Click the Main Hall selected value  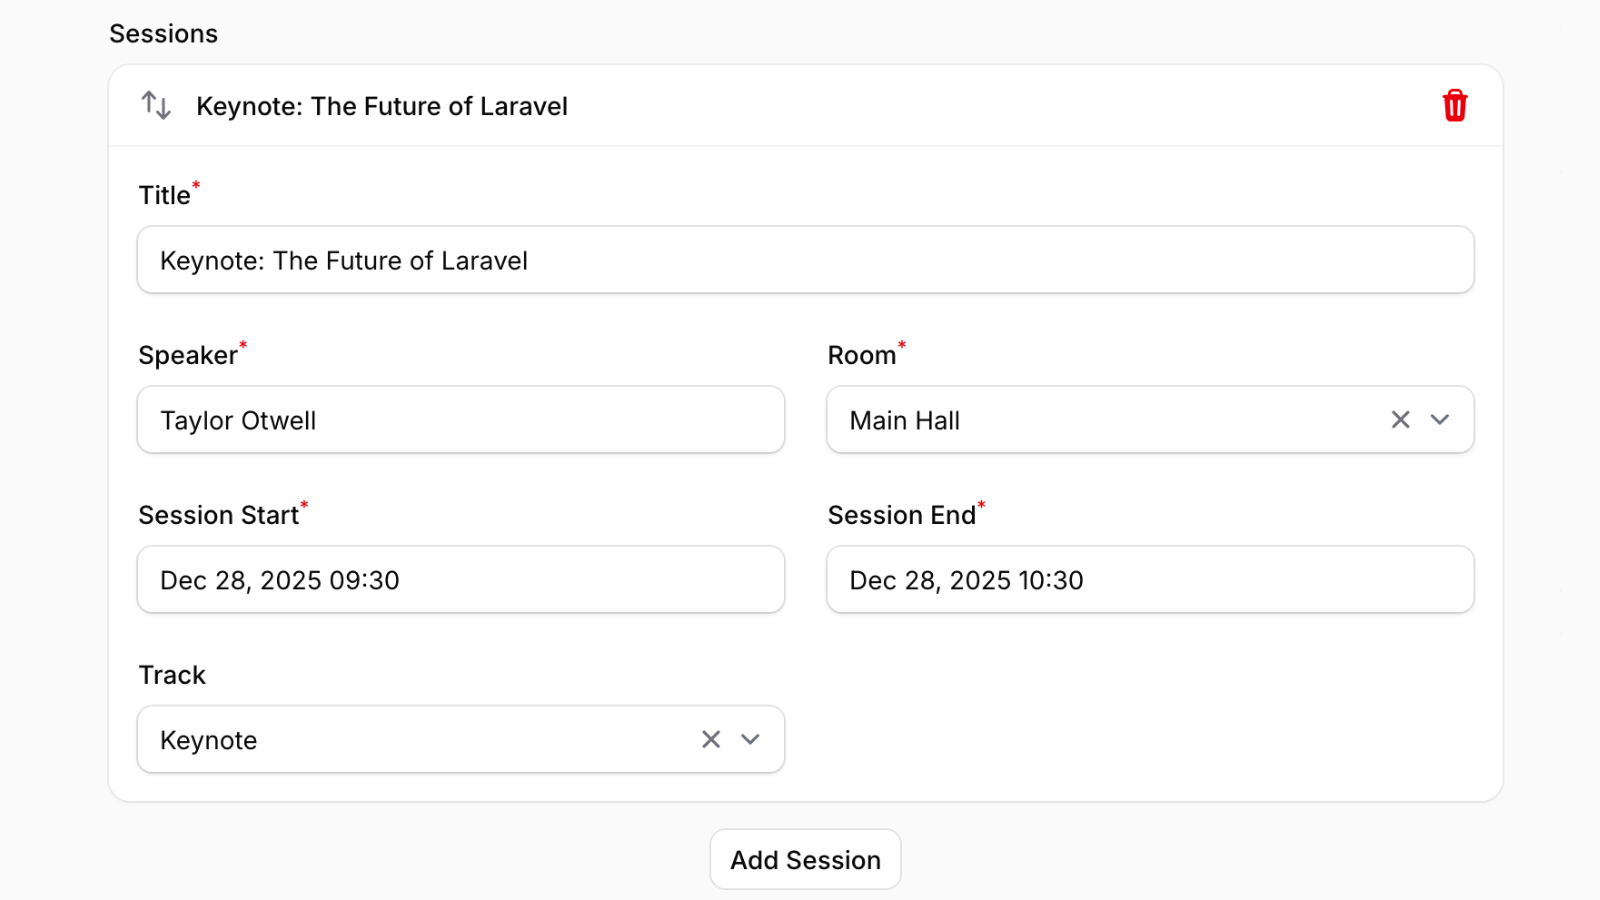904,421
